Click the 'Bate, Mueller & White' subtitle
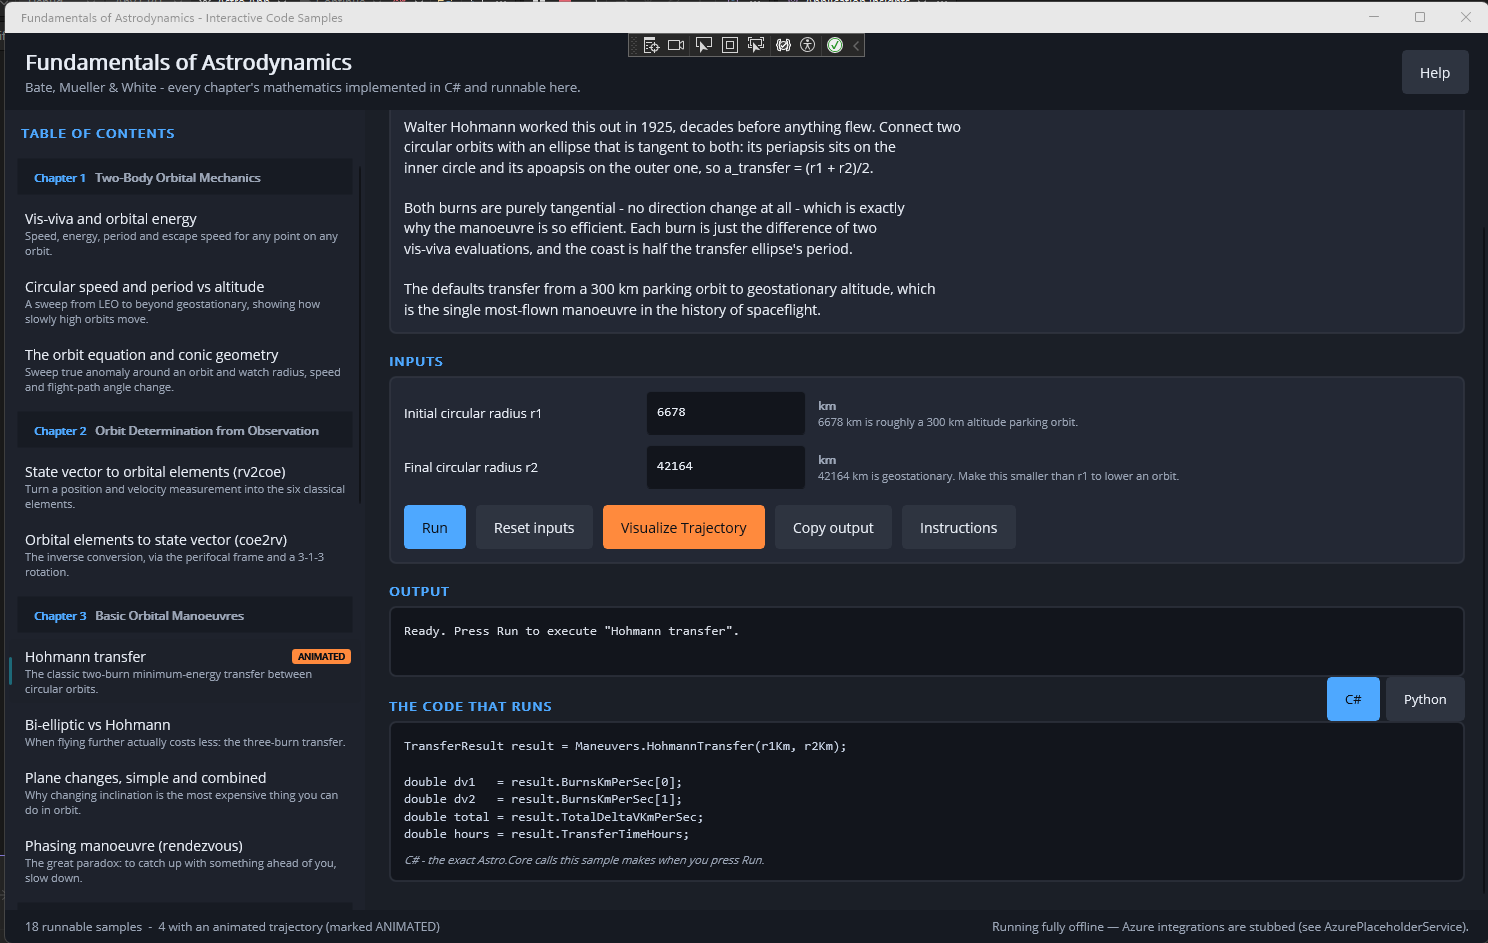This screenshot has height=943, width=1488. coord(302,87)
